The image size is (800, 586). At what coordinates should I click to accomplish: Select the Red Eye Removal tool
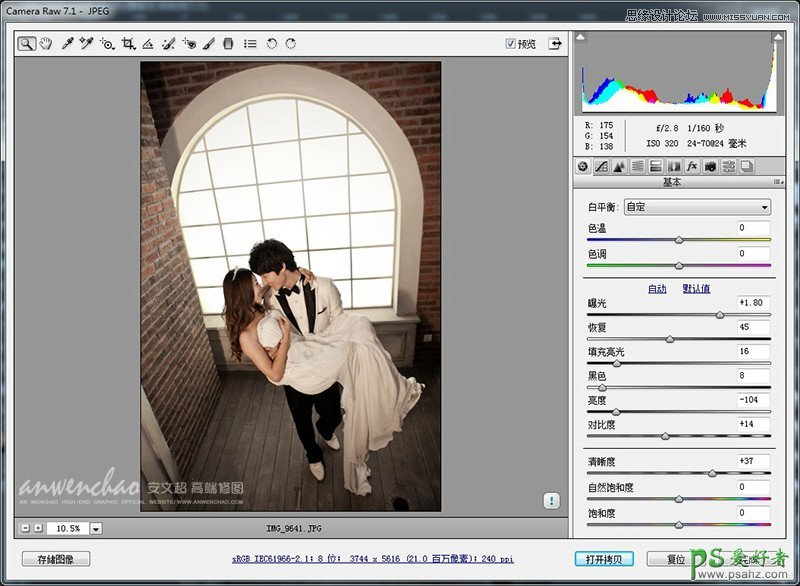point(189,44)
